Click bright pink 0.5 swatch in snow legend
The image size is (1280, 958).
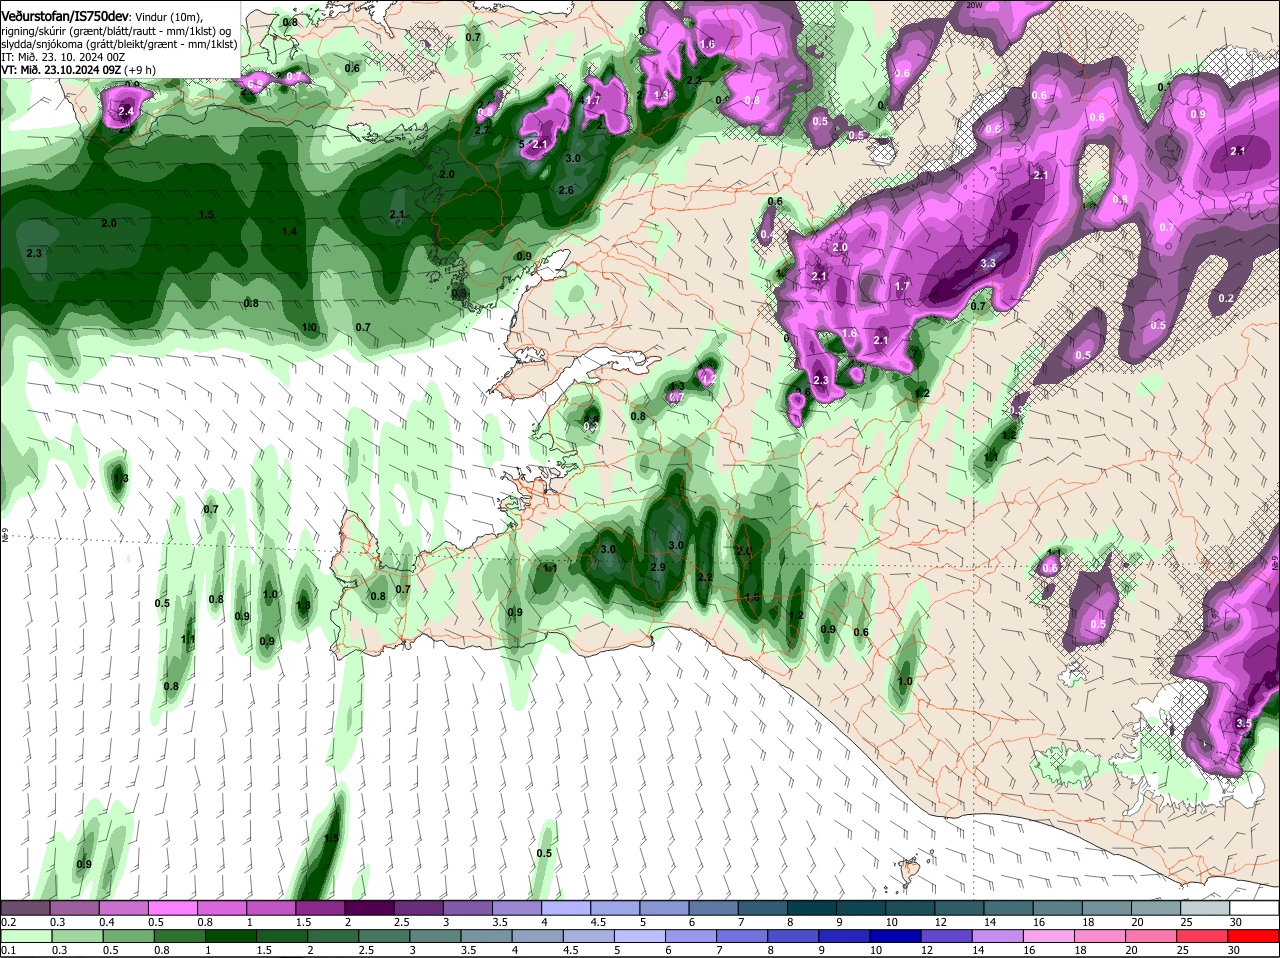(x=172, y=907)
